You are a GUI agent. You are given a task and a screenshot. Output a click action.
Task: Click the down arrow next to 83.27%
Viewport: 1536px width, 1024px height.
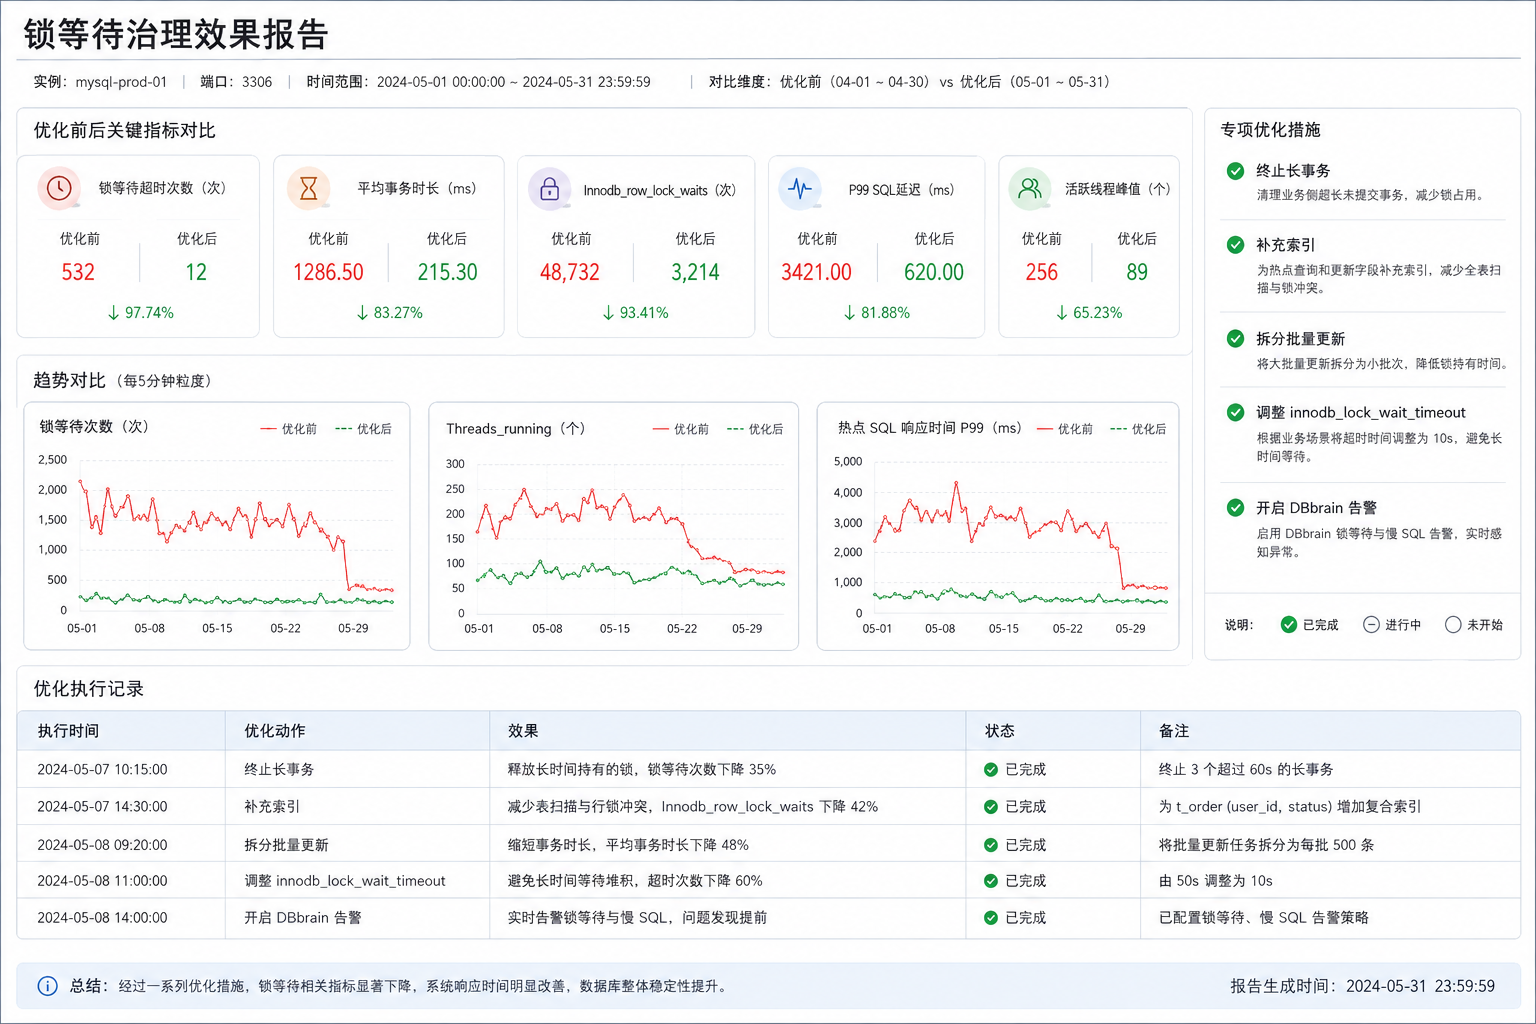(362, 313)
